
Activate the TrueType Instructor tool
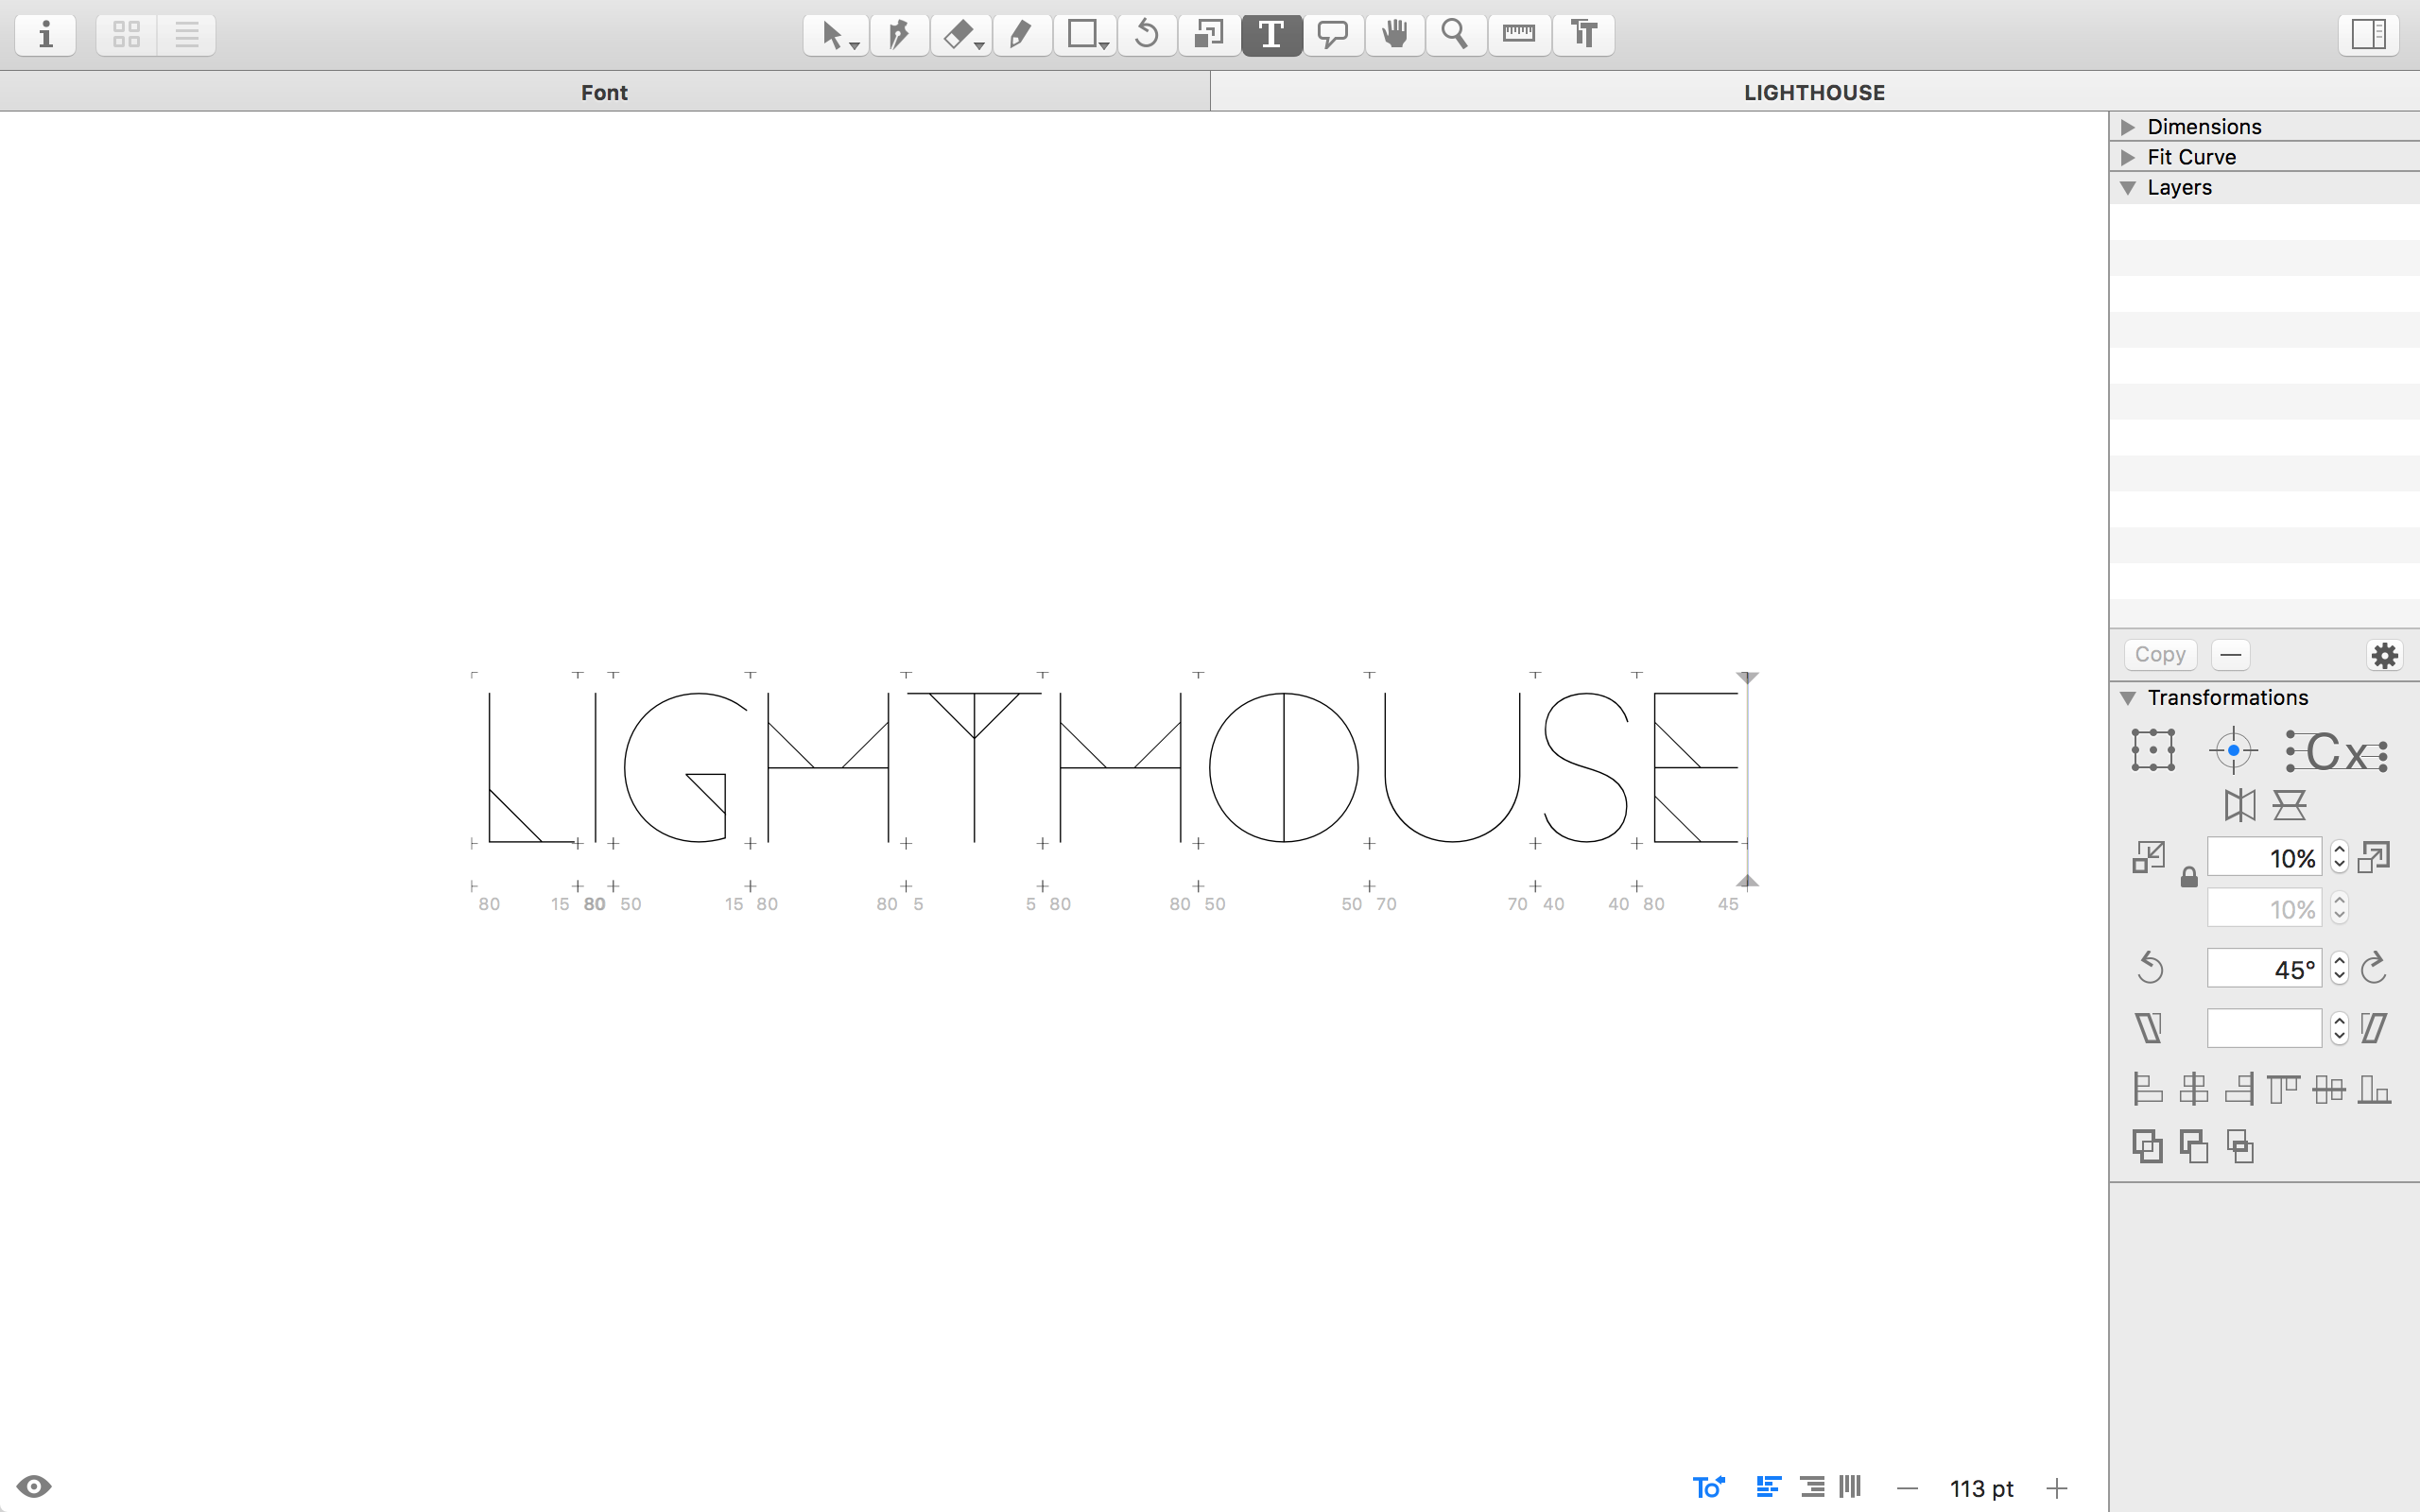(1584, 35)
